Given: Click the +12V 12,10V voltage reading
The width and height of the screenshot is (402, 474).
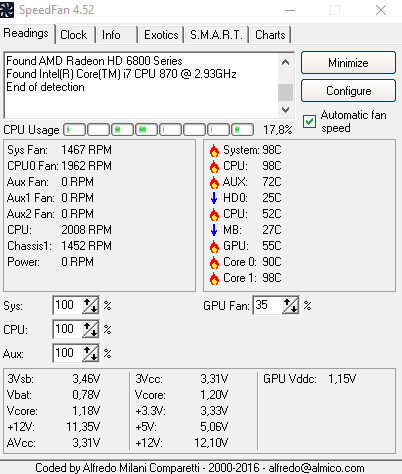Looking at the screenshot, I should click(181, 443).
